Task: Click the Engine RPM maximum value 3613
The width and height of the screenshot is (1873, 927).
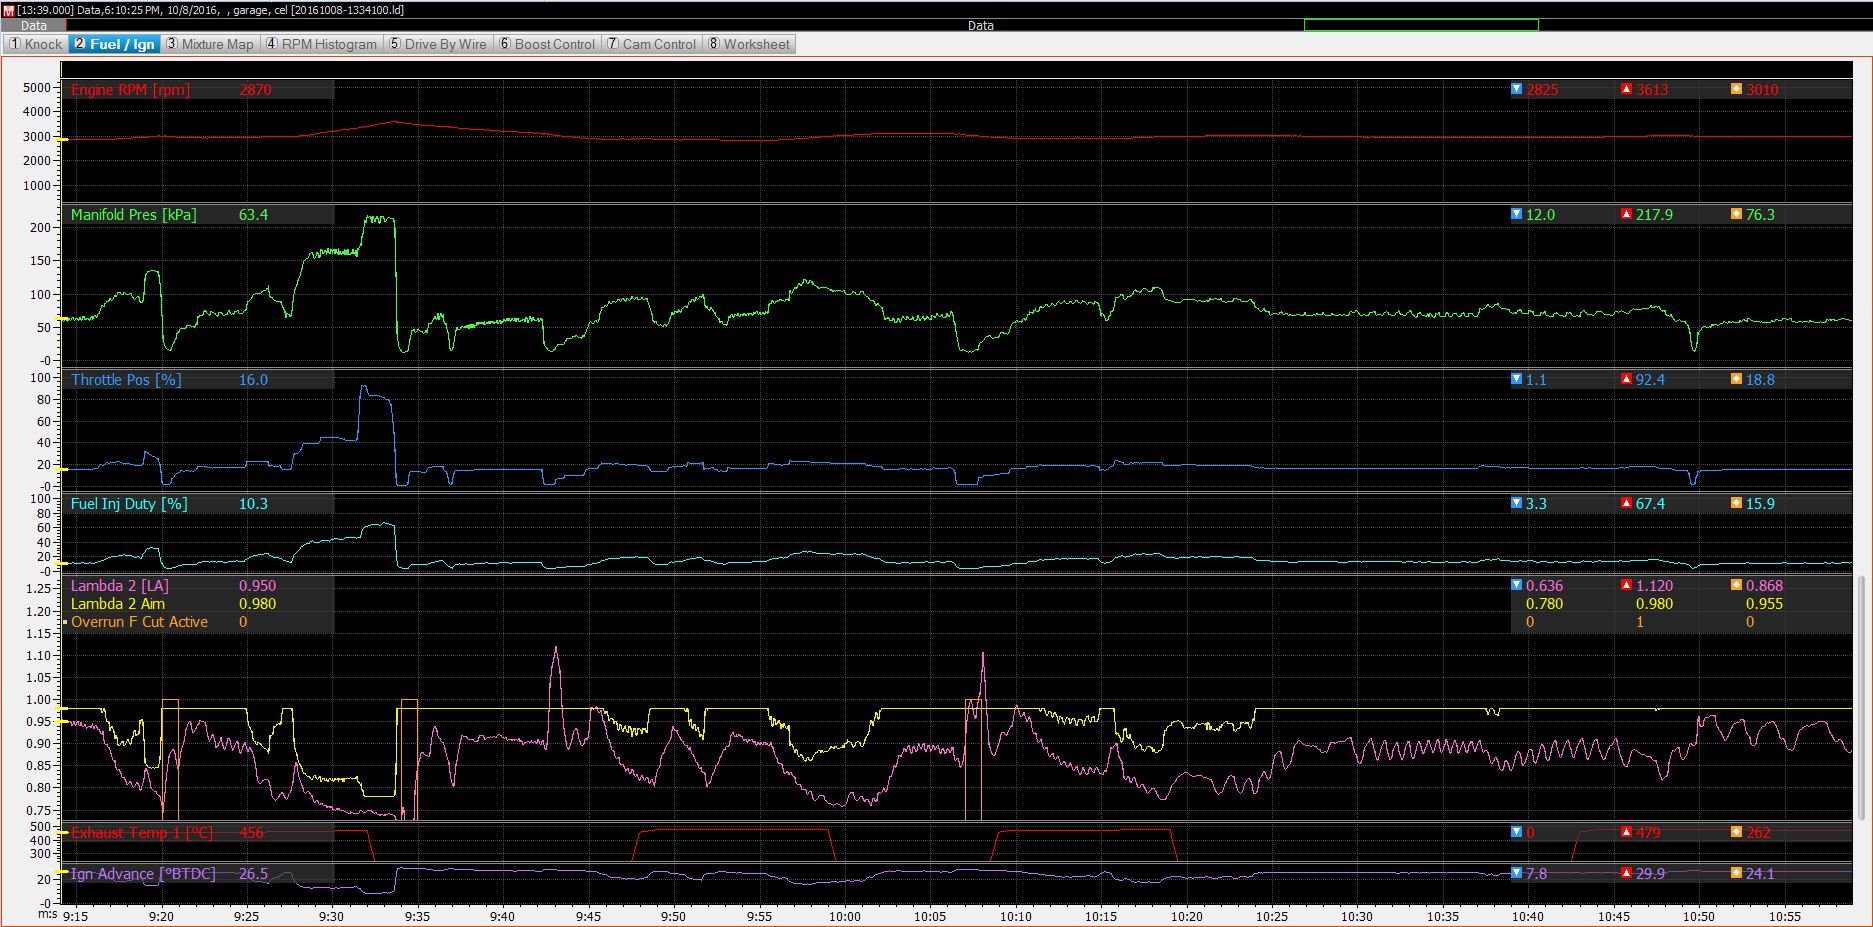Action: point(1652,89)
